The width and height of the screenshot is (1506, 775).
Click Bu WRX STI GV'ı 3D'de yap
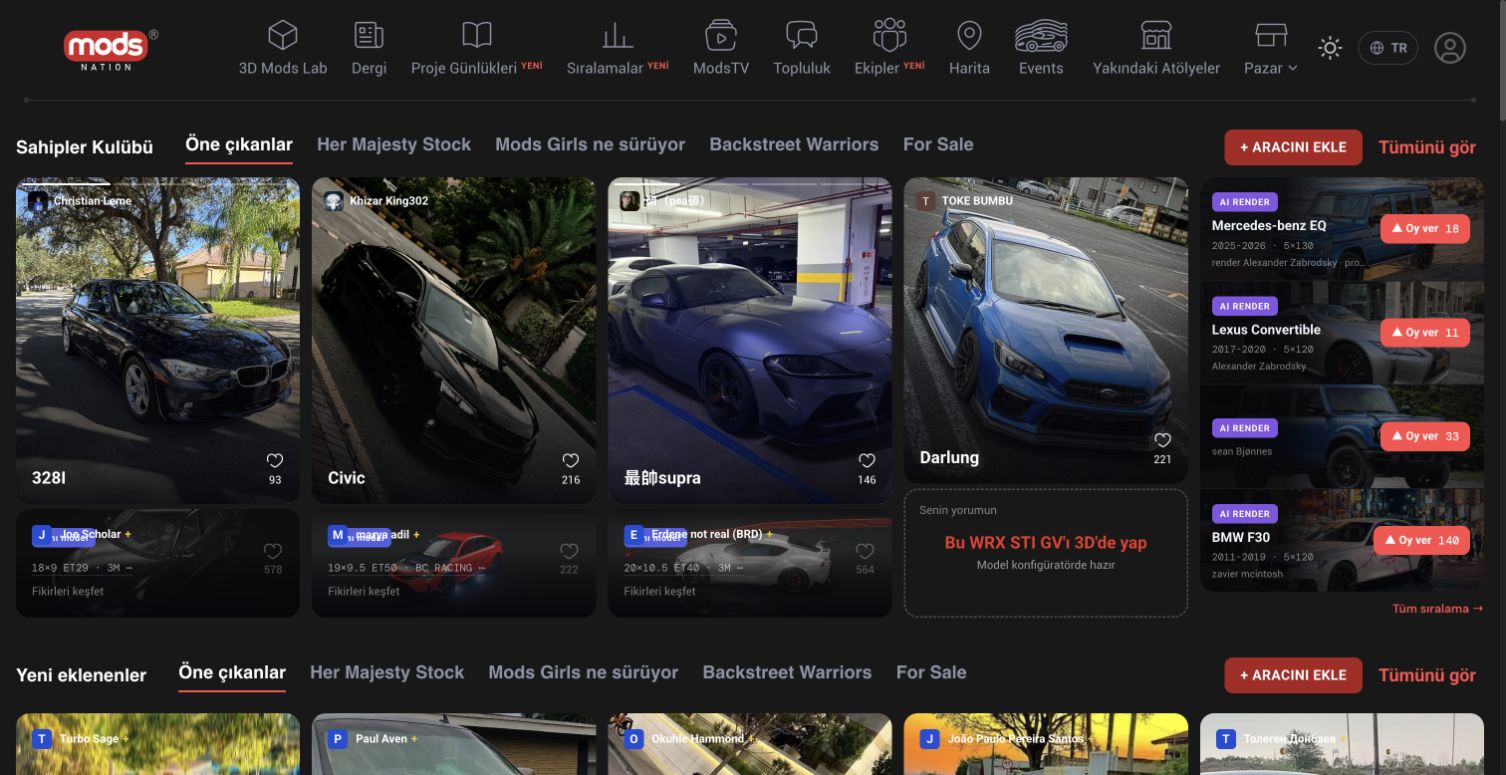point(1046,543)
